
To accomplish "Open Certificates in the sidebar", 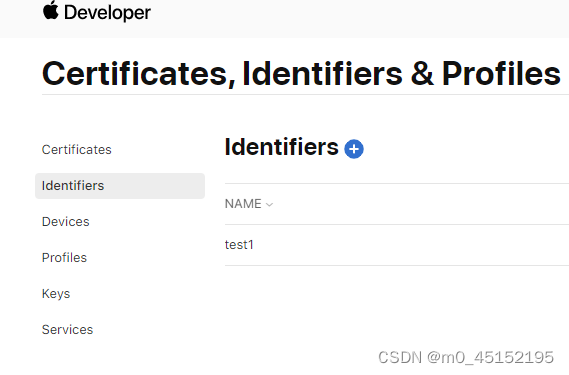I will point(77,150).
